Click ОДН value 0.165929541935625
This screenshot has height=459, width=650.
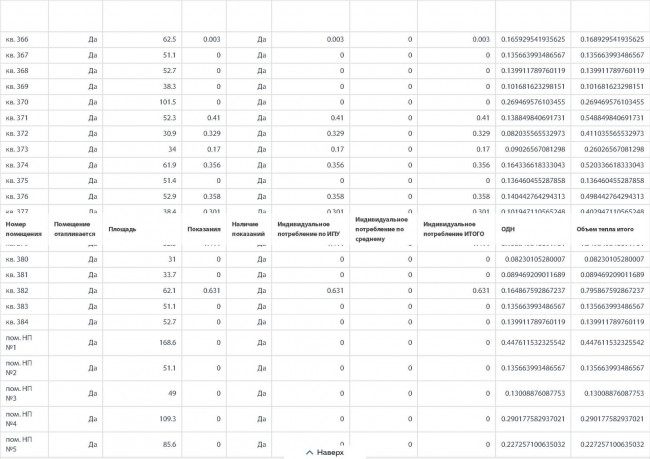tap(533, 39)
